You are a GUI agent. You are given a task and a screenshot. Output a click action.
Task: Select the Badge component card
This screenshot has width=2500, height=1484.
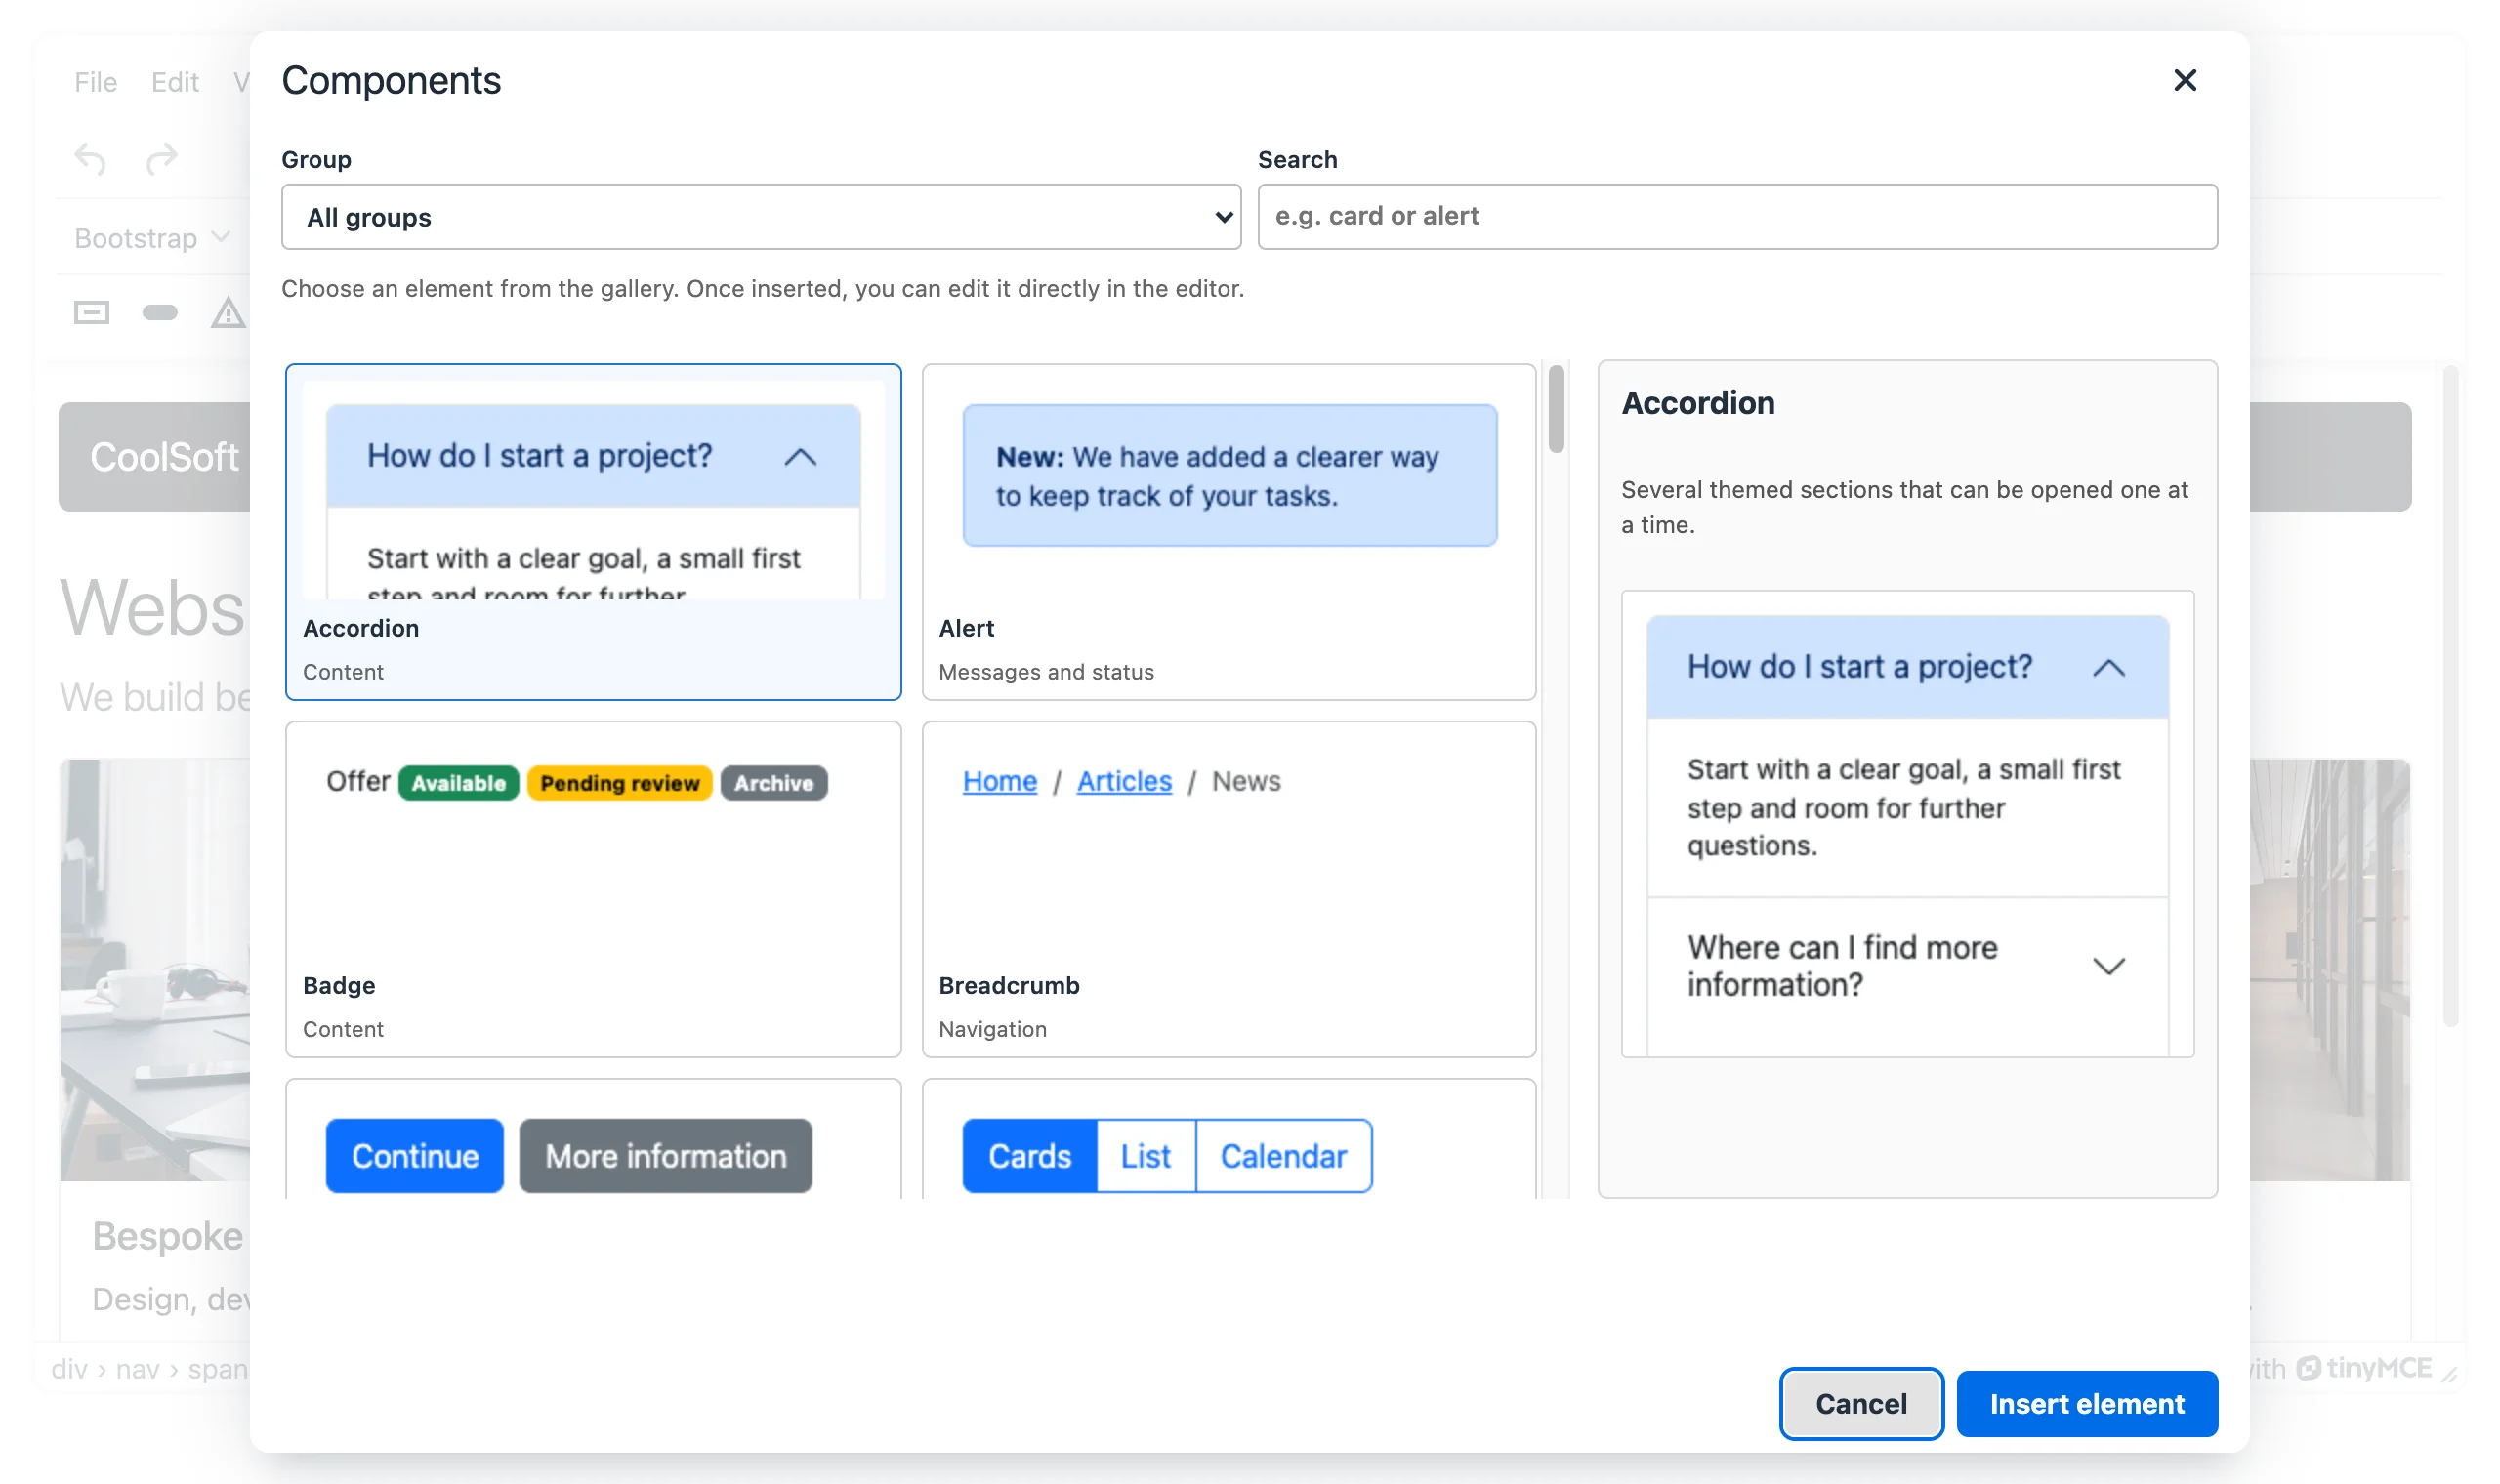tap(593, 889)
